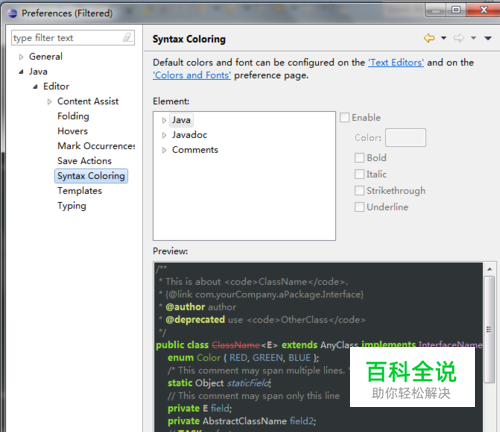The height and width of the screenshot is (432, 500).
Task: Select Javadoc in the Element list
Action: [x=189, y=135]
